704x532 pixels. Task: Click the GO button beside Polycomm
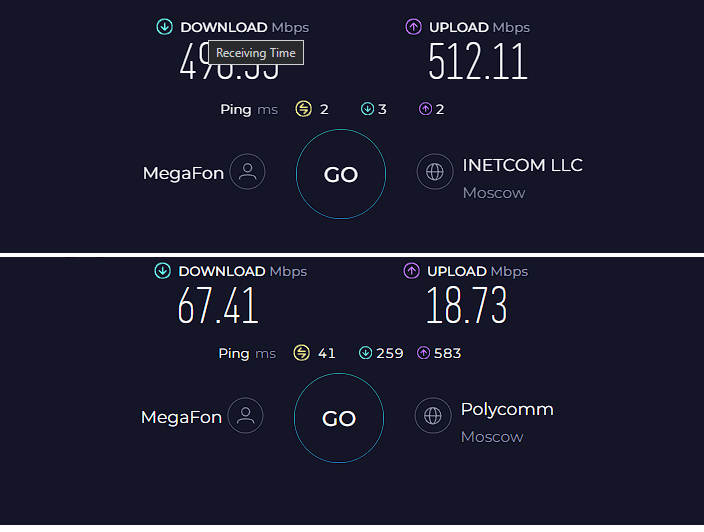(339, 418)
